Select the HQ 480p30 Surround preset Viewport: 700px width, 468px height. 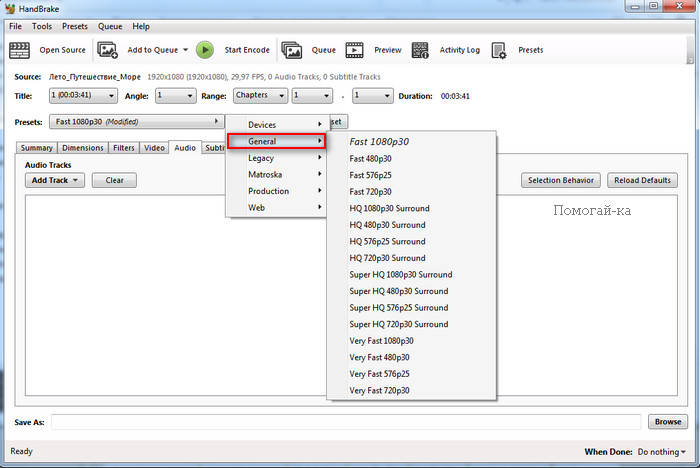411,225
